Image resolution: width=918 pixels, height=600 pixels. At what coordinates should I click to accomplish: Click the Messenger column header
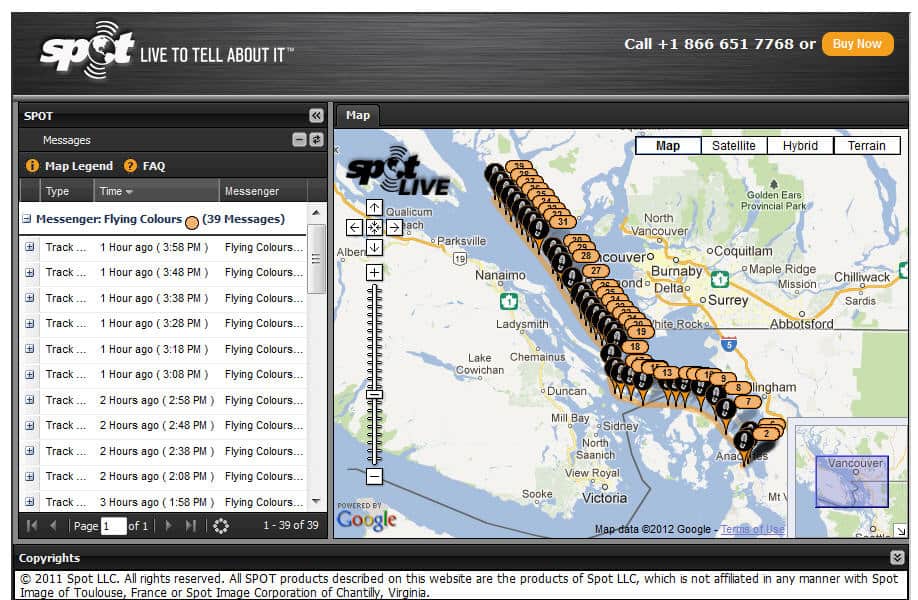263,191
